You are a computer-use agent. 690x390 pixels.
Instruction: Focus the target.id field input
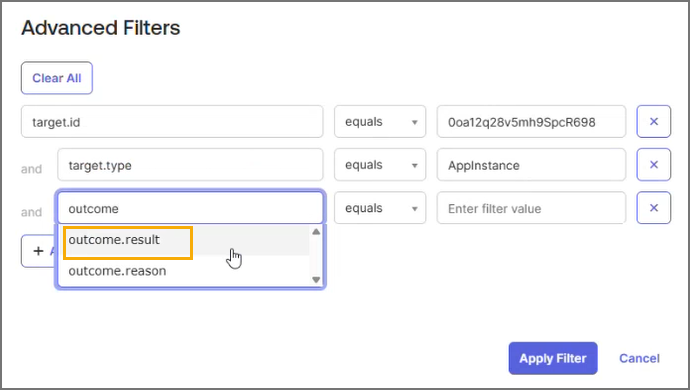coord(172,121)
